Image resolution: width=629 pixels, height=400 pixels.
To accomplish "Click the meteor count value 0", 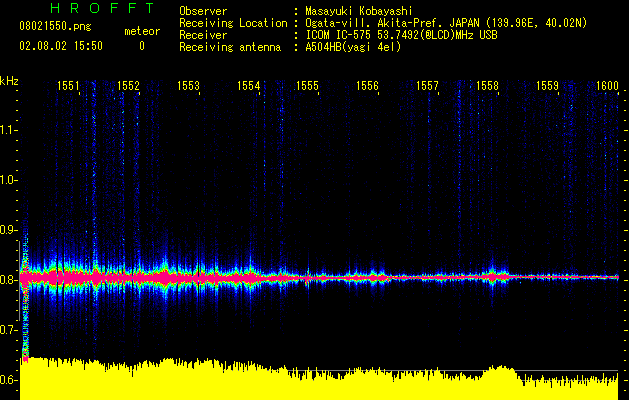I will [x=142, y=46].
